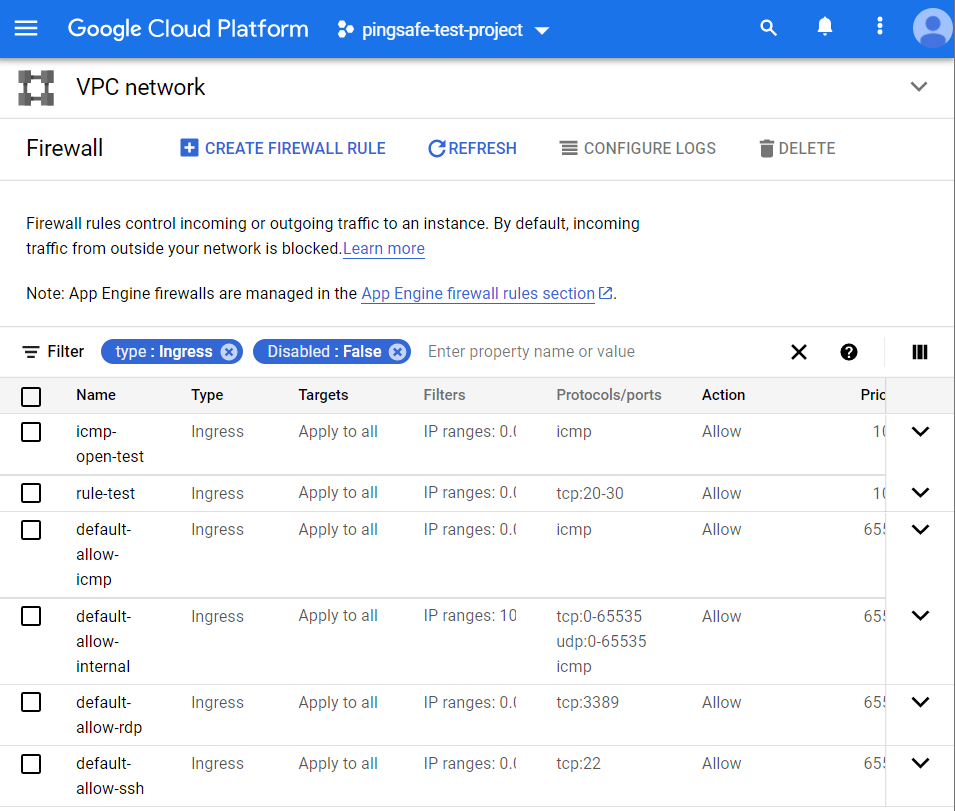Toggle the select-all checkbox in header
The height and width of the screenshot is (811, 955).
31,396
